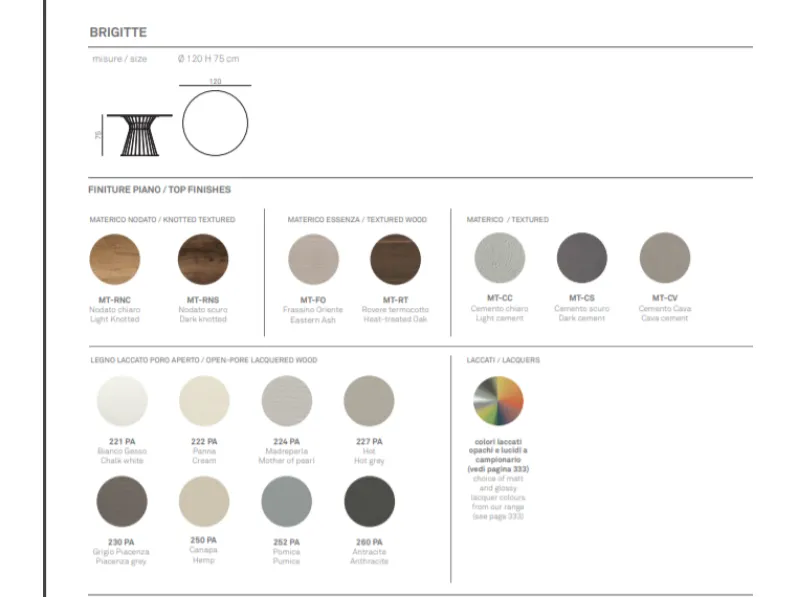Image resolution: width=796 pixels, height=597 pixels.
Task: Select the MT-RNS Nodato scuro swatch
Action: [x=203, y=259]
